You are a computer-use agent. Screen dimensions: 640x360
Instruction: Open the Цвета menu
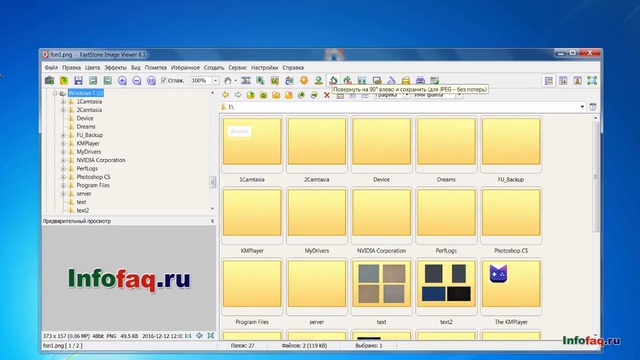pyautogui.click(x=93, y=68)
